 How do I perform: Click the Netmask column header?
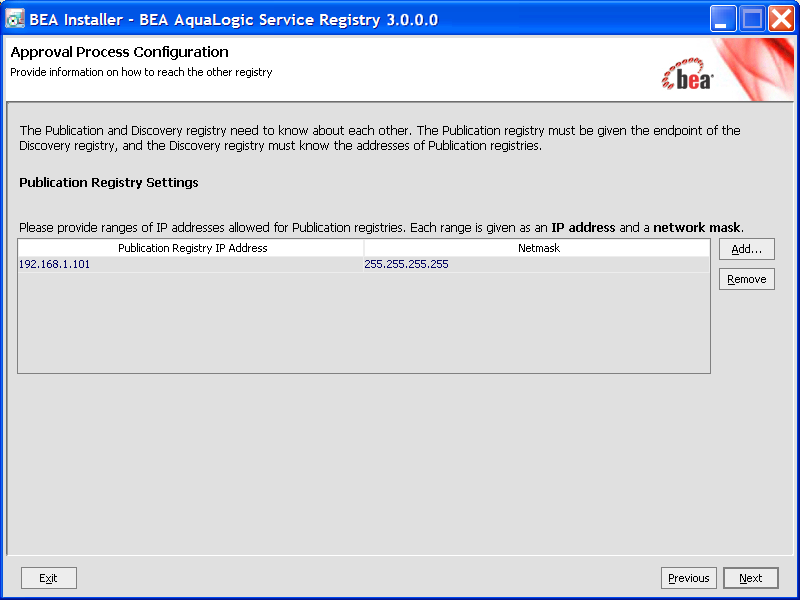(537, 248)
